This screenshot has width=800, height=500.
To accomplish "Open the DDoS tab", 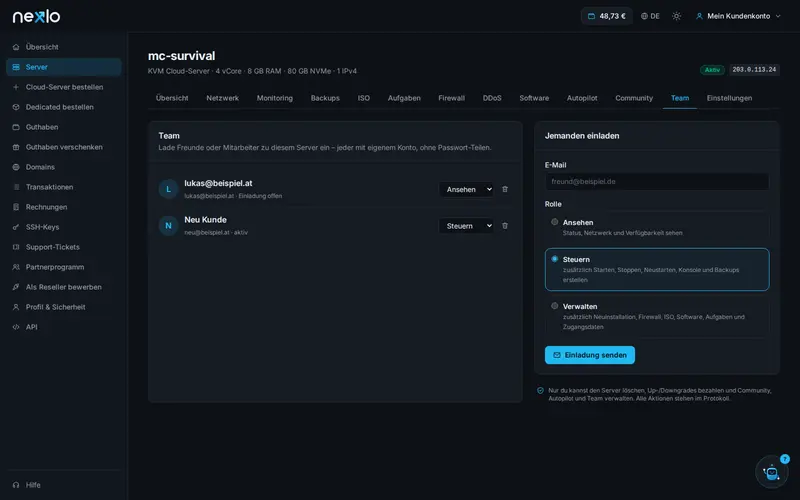I will pyautogui.click(x=492, y=98).
